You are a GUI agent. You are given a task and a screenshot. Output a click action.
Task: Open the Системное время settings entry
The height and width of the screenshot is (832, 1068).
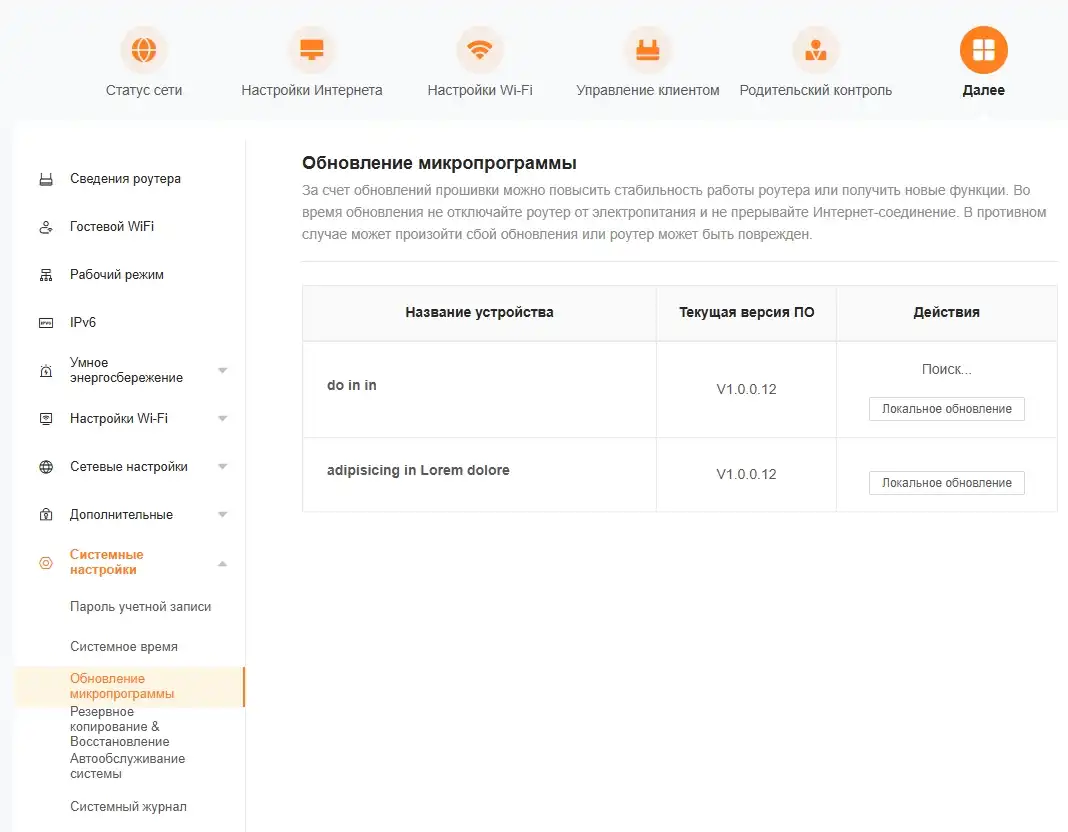121,646
